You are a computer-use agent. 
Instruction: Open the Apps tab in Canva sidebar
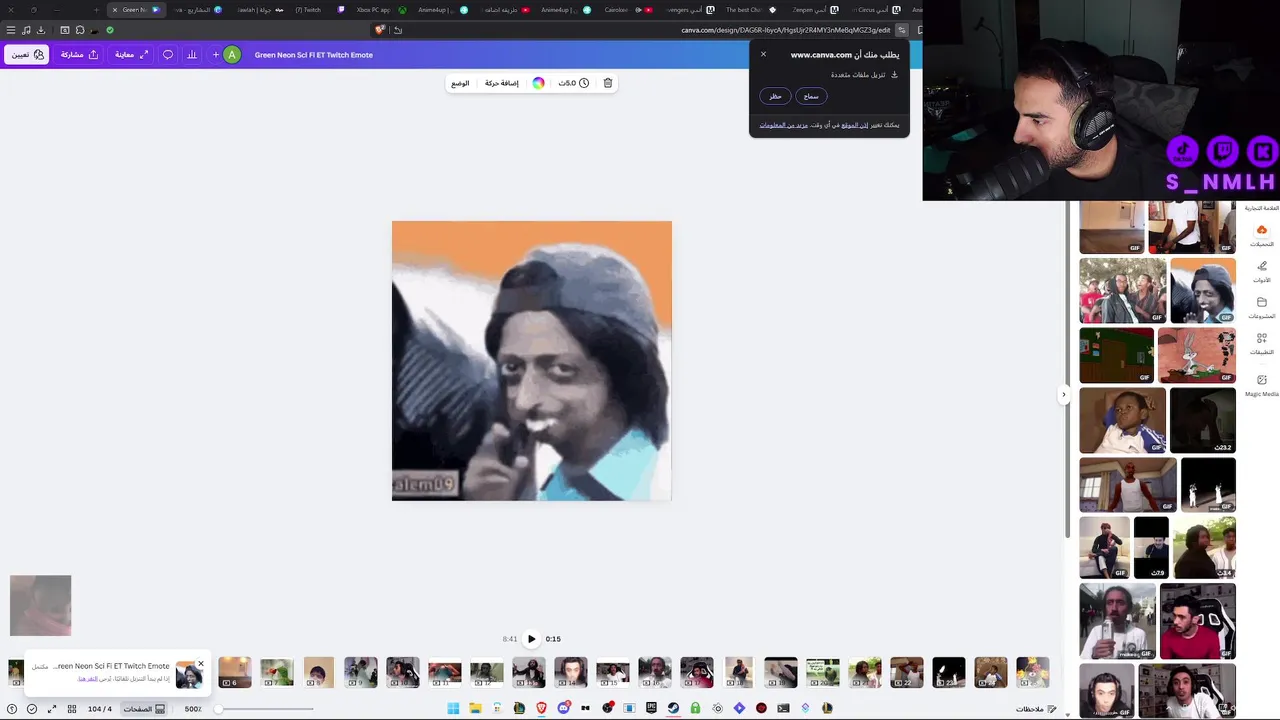1262,343
